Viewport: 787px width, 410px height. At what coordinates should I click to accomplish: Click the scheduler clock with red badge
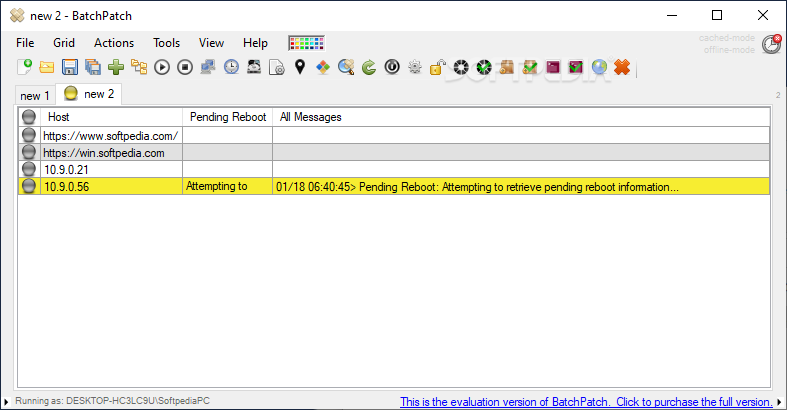point(771,44)
